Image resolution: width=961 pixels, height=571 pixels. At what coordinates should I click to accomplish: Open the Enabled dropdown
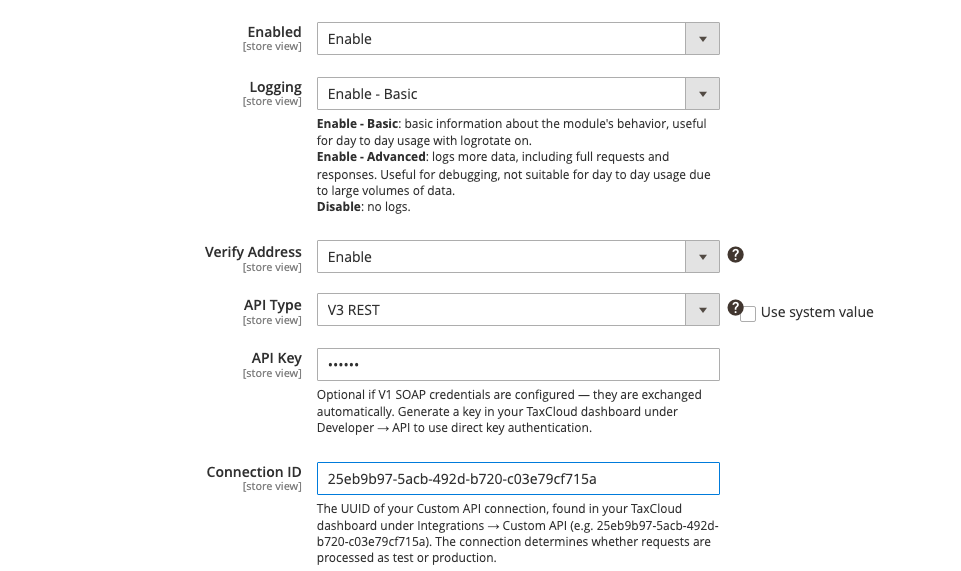click(x=518, y=39)
